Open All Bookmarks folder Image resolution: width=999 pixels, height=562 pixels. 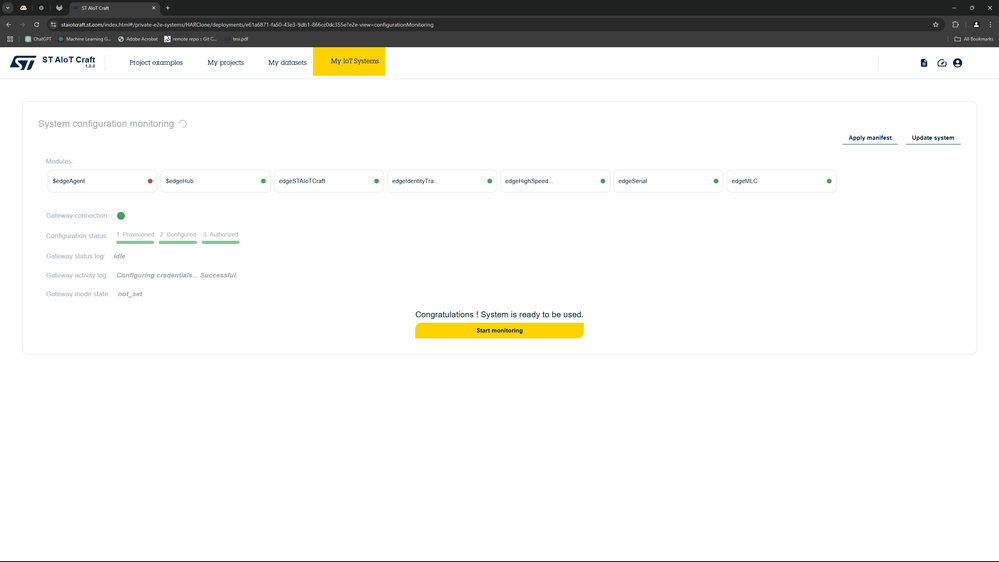tap(974, 39)
